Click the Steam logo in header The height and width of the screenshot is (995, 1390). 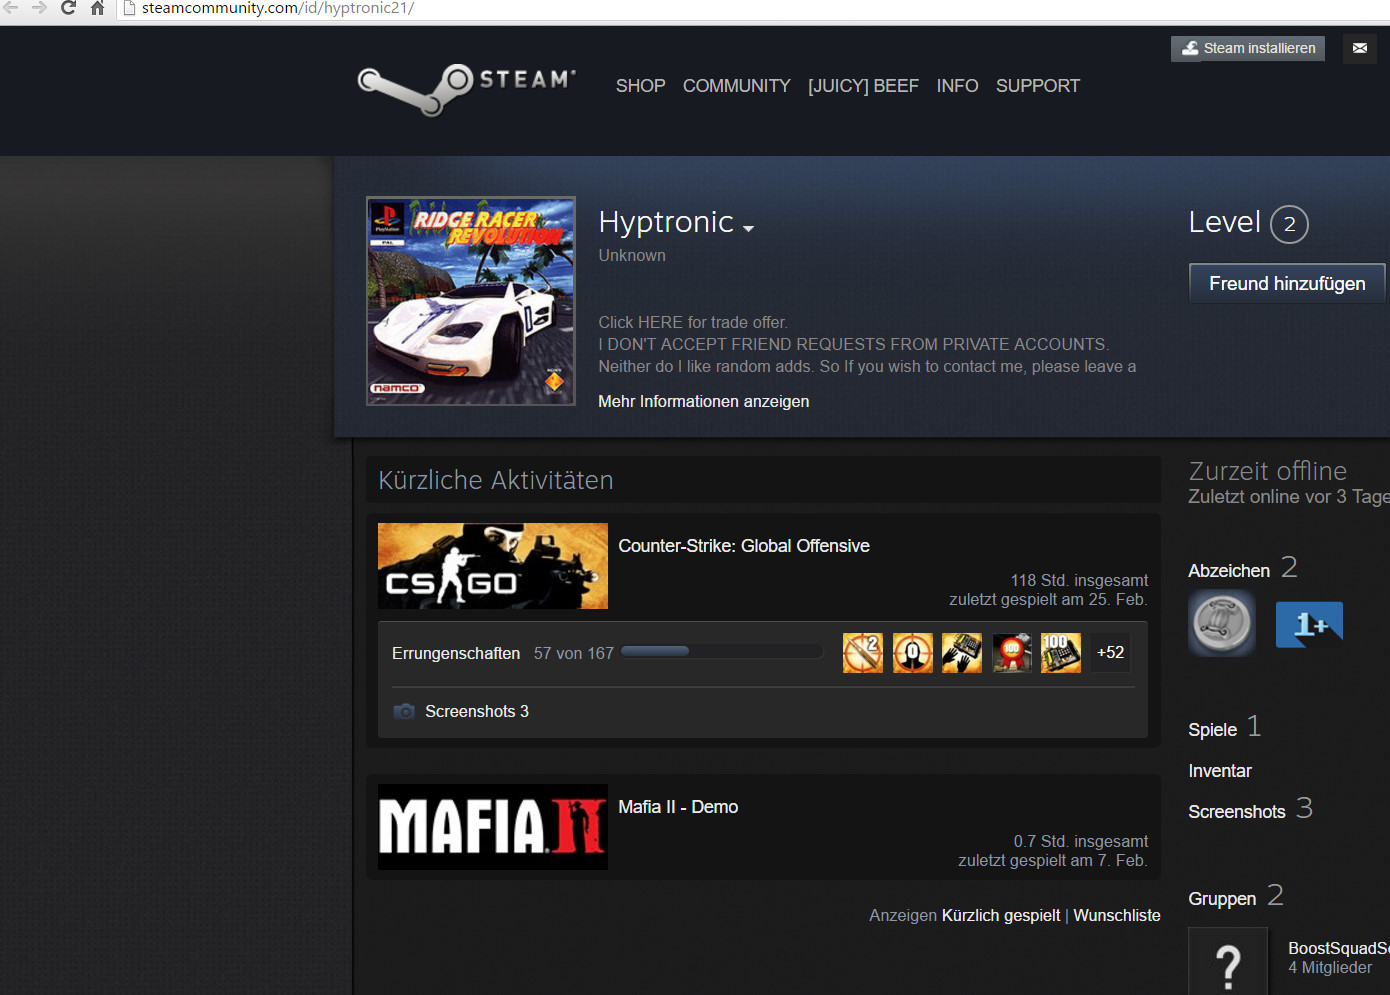click(466, 87)
